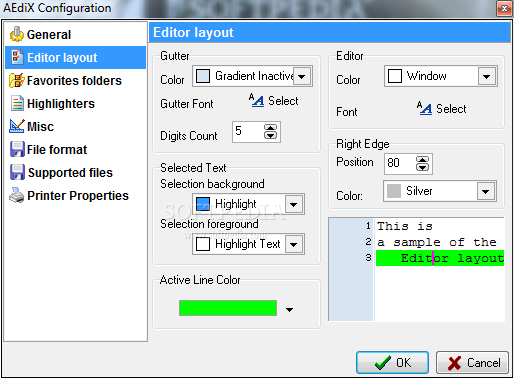514x379 pixels.
Task: Click the Highlighters list icon
Action: click(17, 103)
